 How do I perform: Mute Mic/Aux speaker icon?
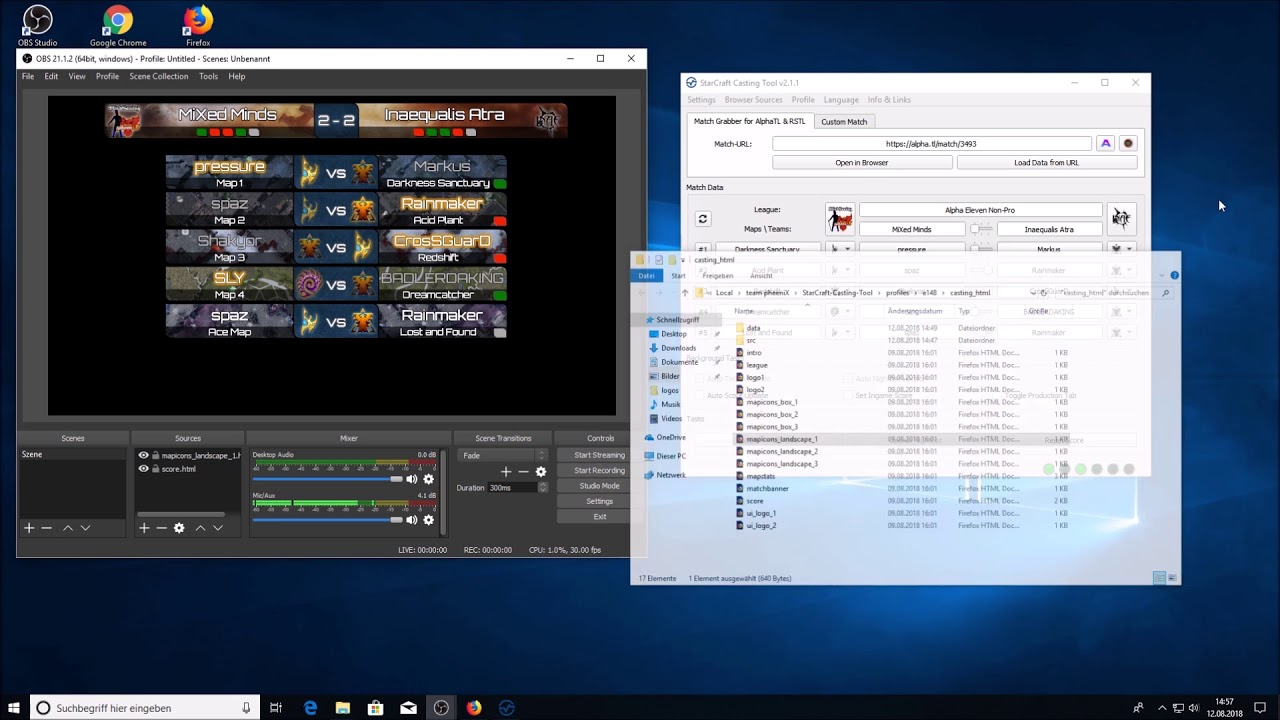point(411,520)
